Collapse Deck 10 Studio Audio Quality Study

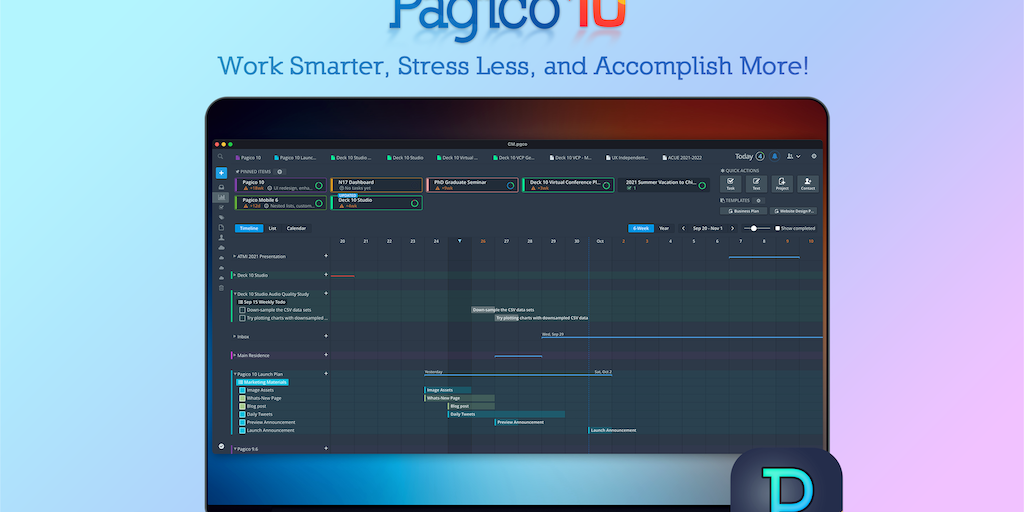[x=235, y=294]
